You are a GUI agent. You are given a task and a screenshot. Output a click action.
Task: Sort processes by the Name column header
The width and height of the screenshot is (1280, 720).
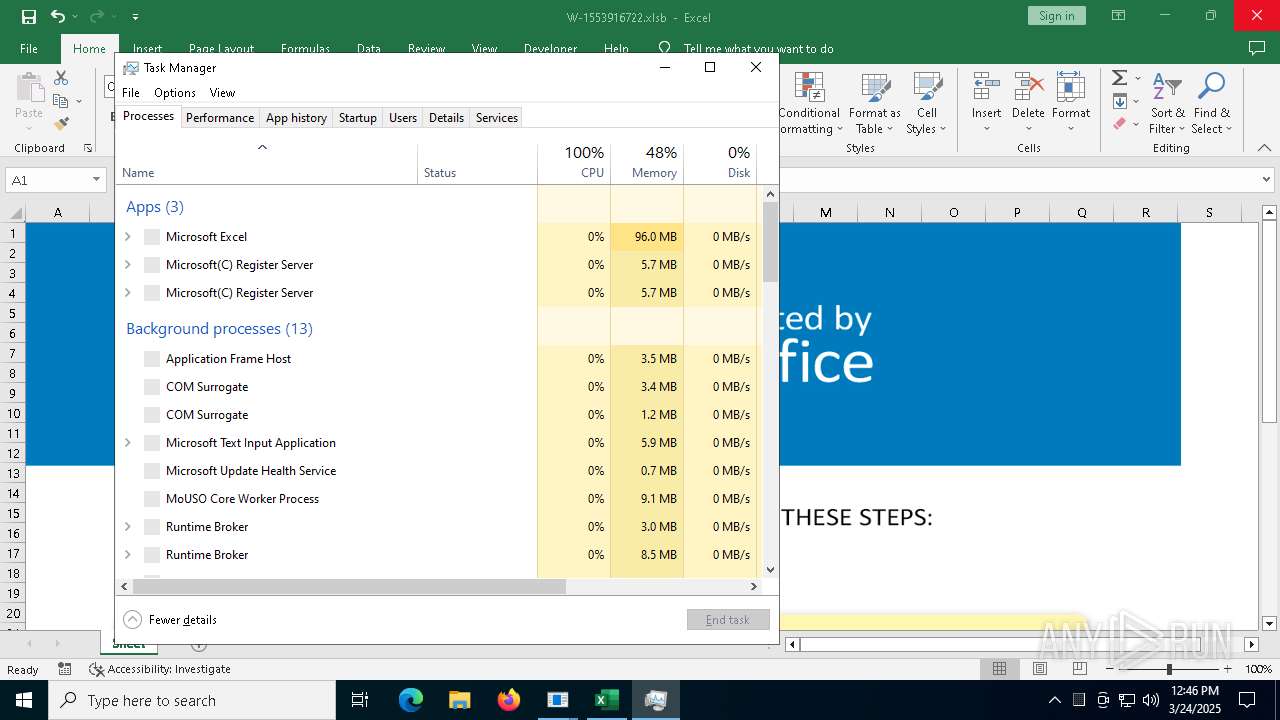267,164
